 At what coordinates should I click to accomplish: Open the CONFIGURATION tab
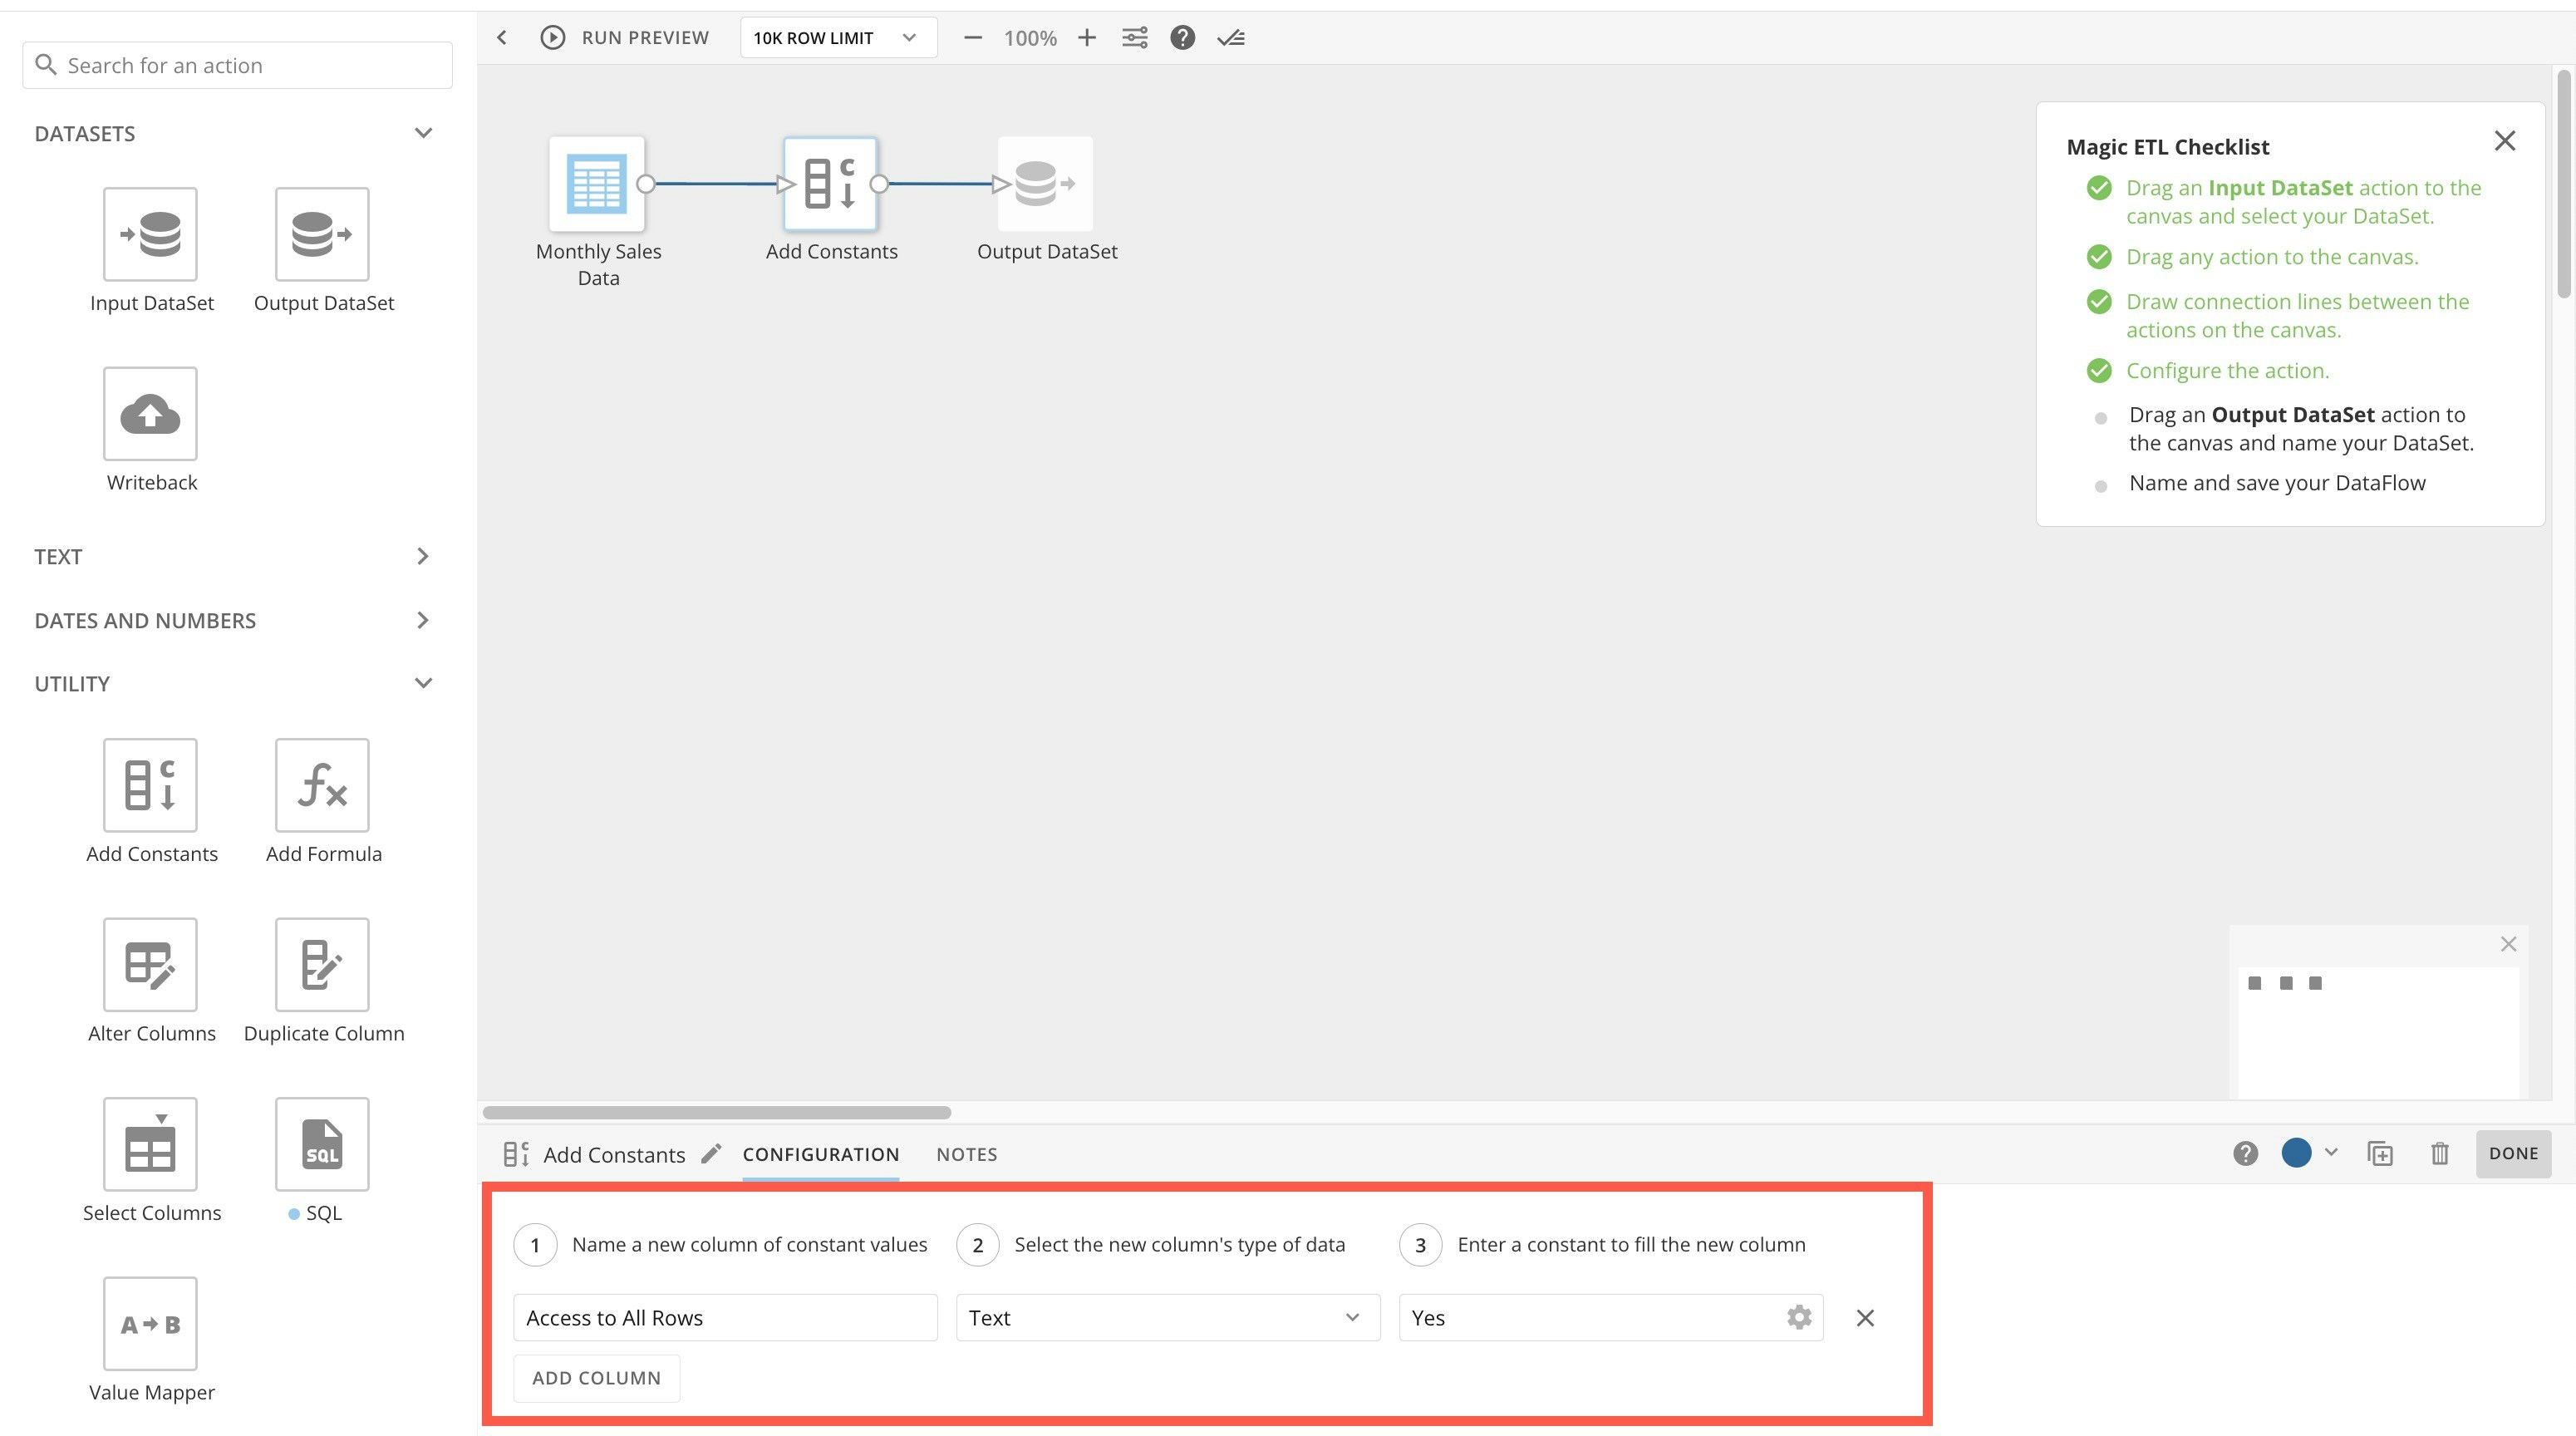[820, 1154]
